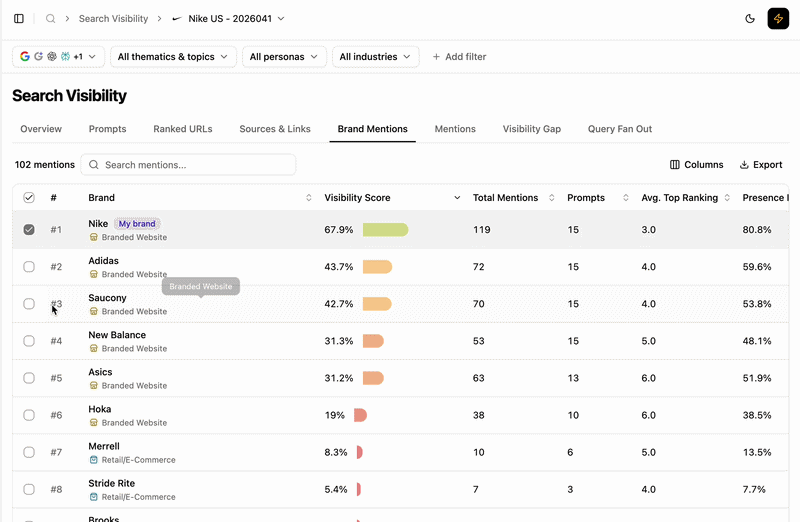The height and width of the screenshot is (522, 800).
Task: Check the Merrell row checkbox
Action: [x=29, y=452]
